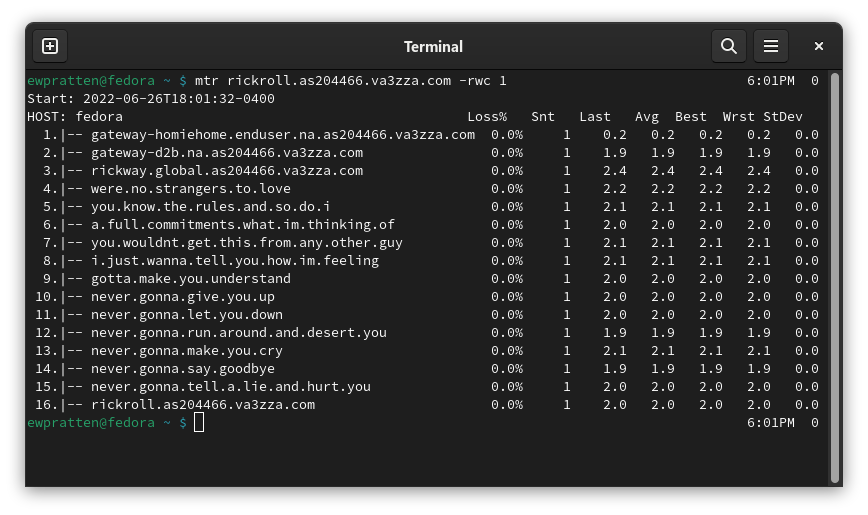Click the empty command prompt cursor
This screenshot has width=868, height=515.
tap(199, 423)
